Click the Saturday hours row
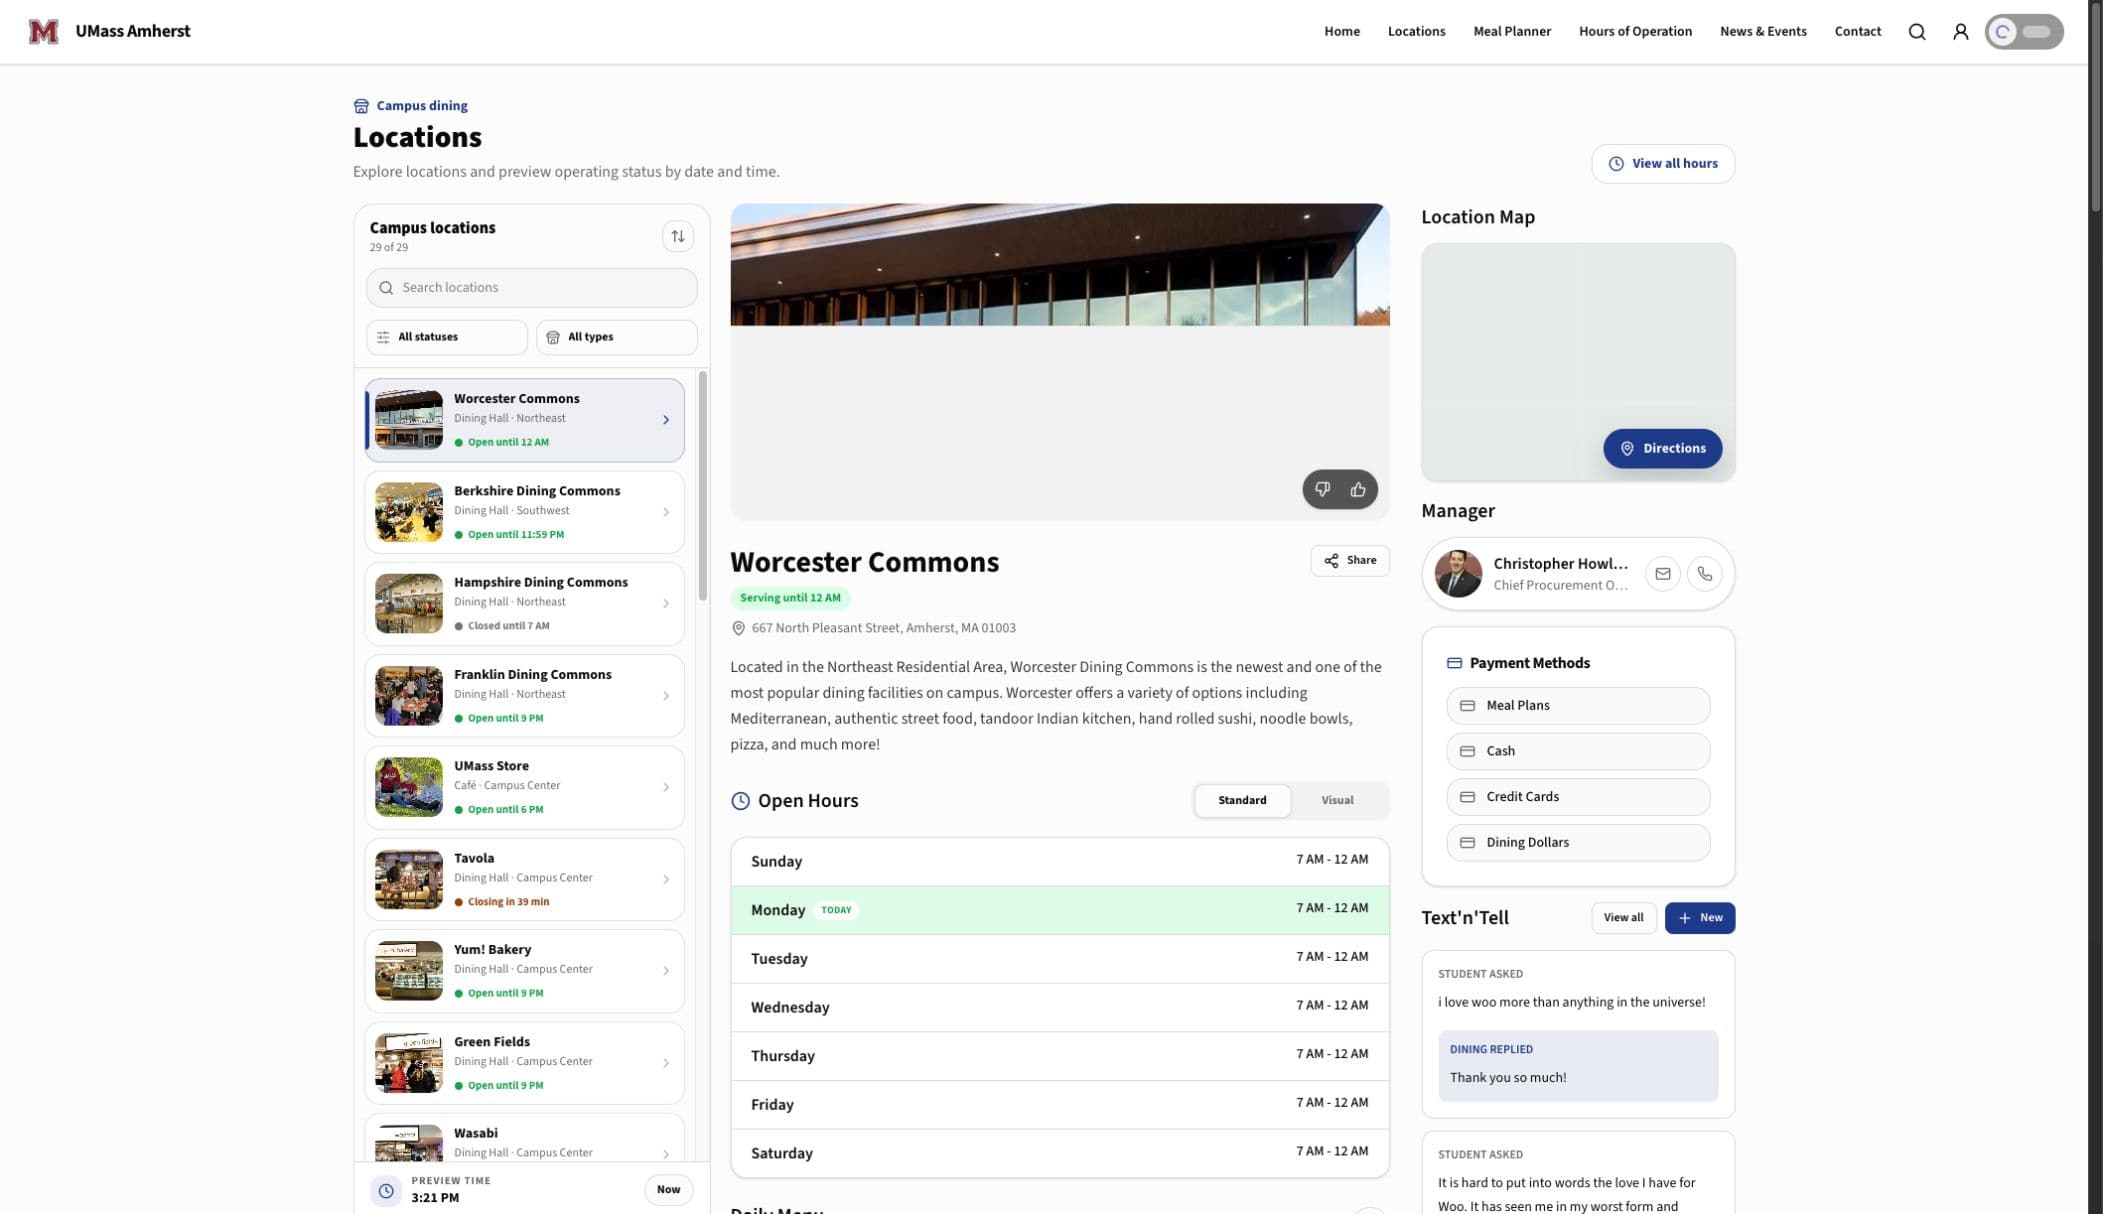Viewport: 2103px width, 1214px height. click(1059, 1153)
